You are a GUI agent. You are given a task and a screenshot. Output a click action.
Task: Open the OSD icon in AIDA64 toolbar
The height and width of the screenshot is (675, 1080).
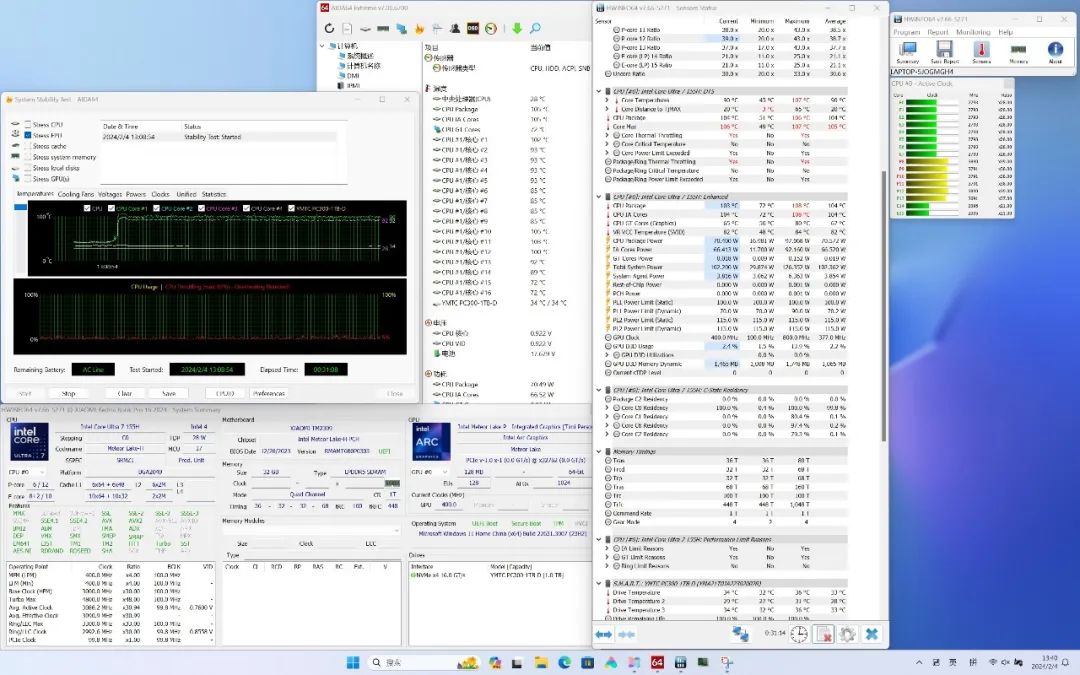pos(473,28)
